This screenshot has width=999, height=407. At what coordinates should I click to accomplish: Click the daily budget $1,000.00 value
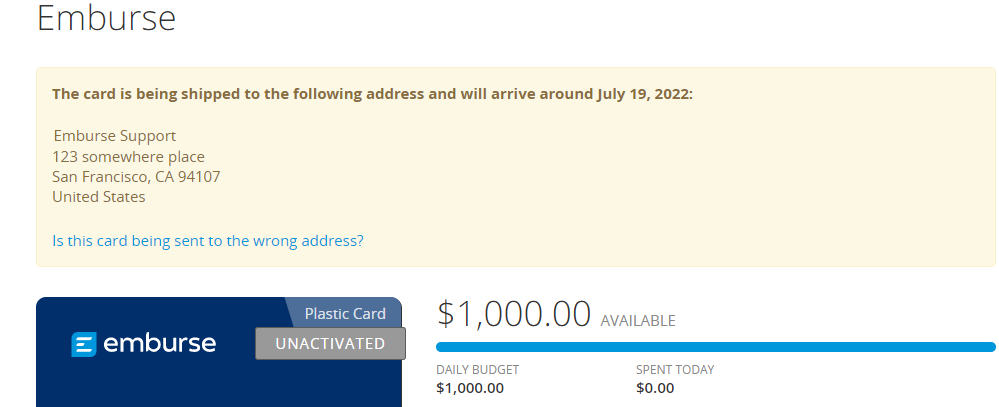(470, 388)
